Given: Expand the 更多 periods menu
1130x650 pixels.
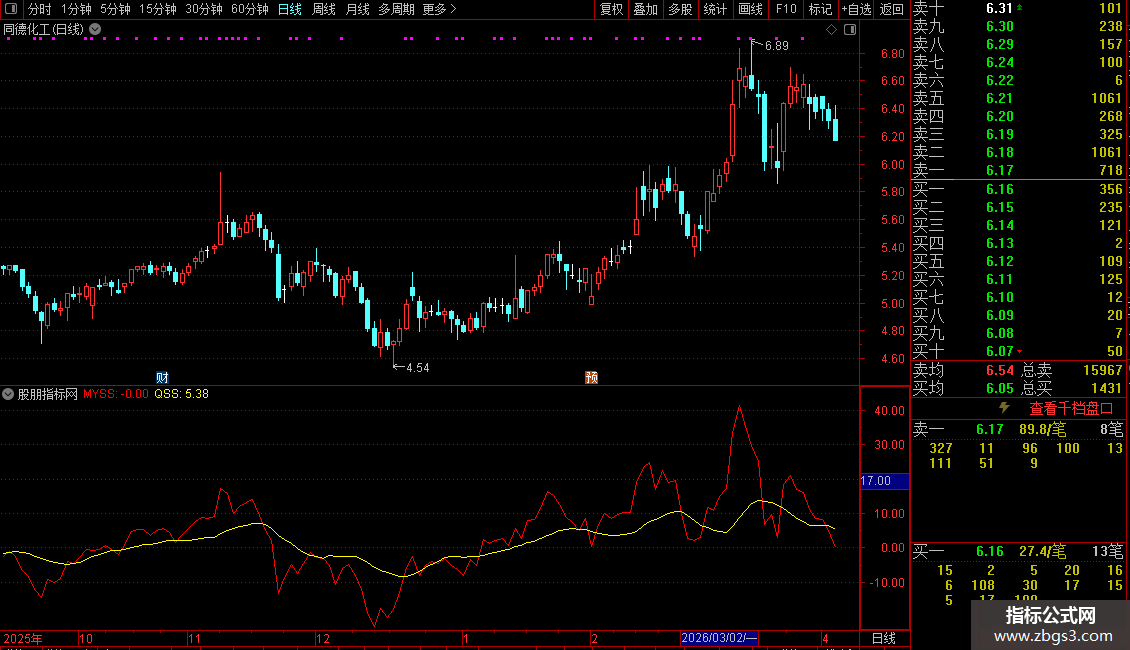Looking at the screenshot, I should [x=439, y=9].
